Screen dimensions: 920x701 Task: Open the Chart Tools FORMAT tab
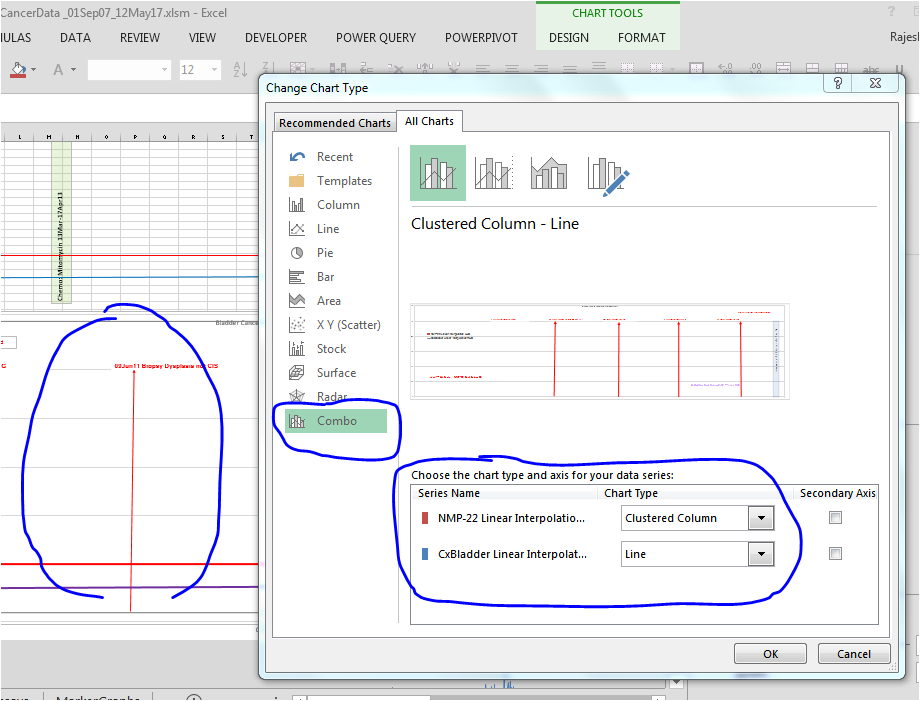641,38
